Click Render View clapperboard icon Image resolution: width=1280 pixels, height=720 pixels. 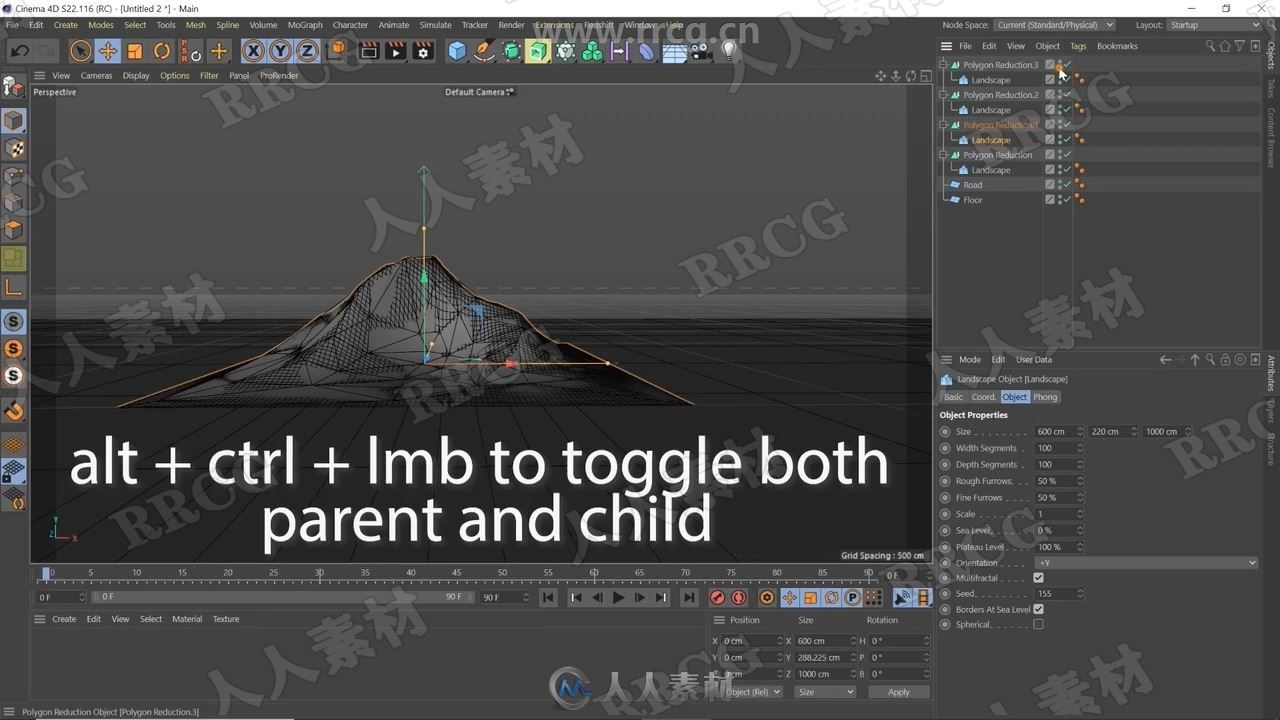click(x=369, y=51)
